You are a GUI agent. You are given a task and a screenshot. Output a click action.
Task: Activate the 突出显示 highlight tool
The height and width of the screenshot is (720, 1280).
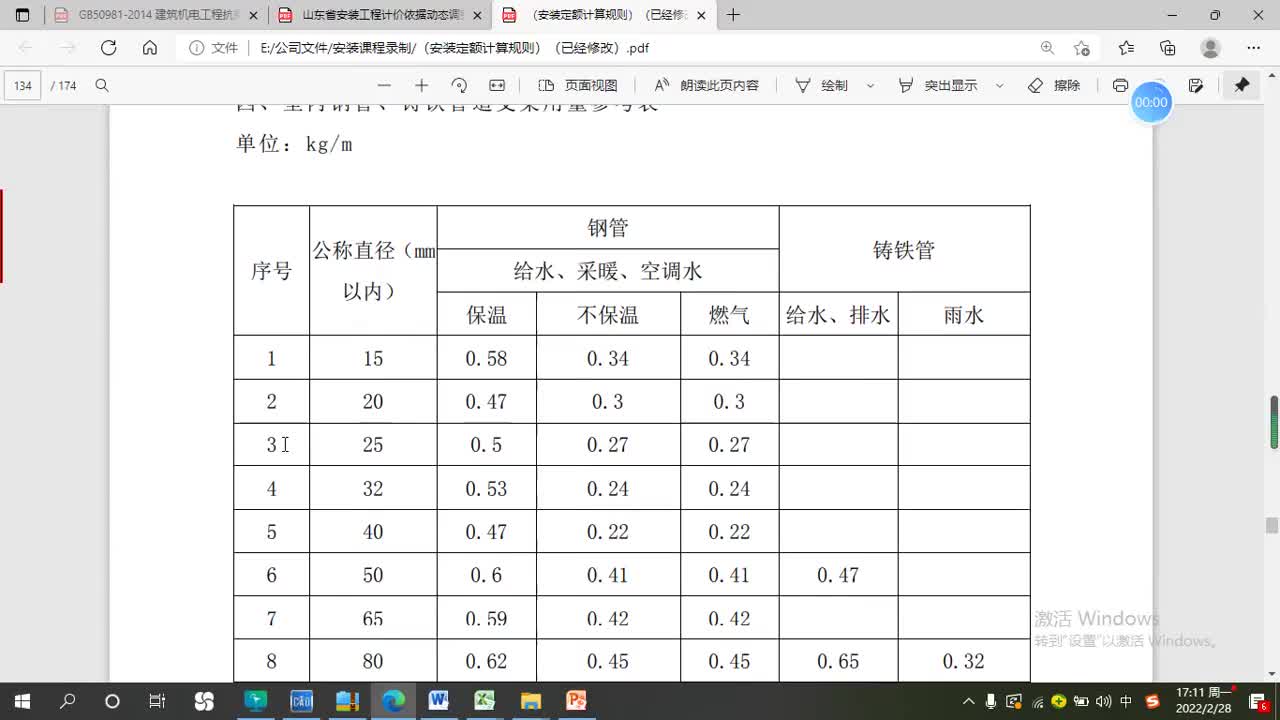pos(938,86)
